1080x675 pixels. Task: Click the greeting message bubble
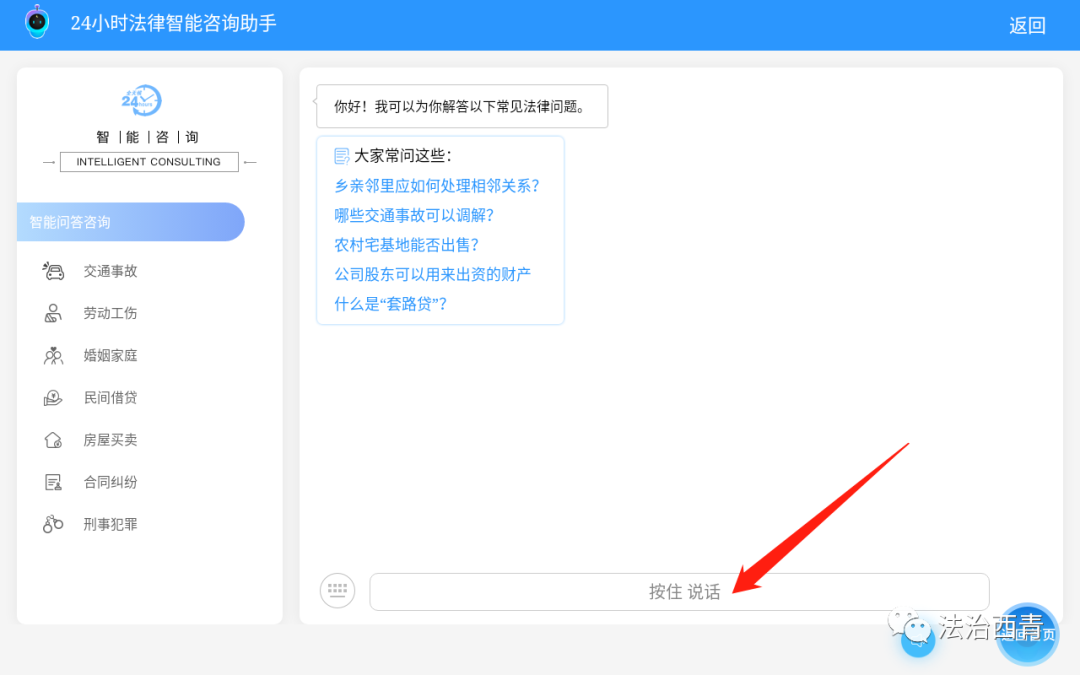tap(462, 105)
